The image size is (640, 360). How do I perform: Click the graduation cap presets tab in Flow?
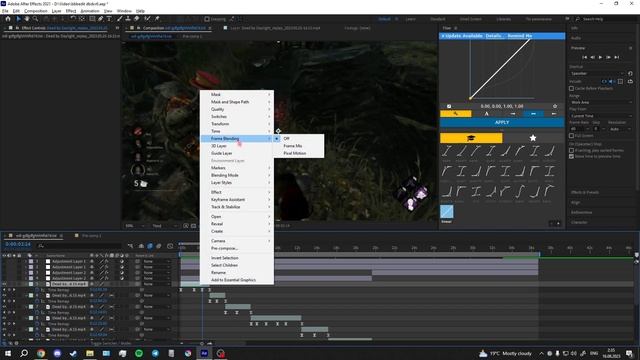point(471,138)
